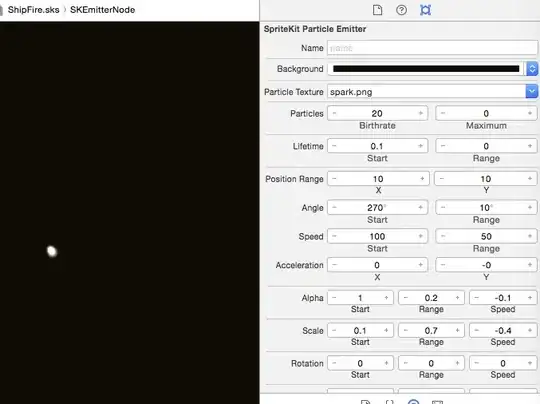Increase Particles Birthrate with plus button
540x404 pixels.
click(x=420, y=113)
